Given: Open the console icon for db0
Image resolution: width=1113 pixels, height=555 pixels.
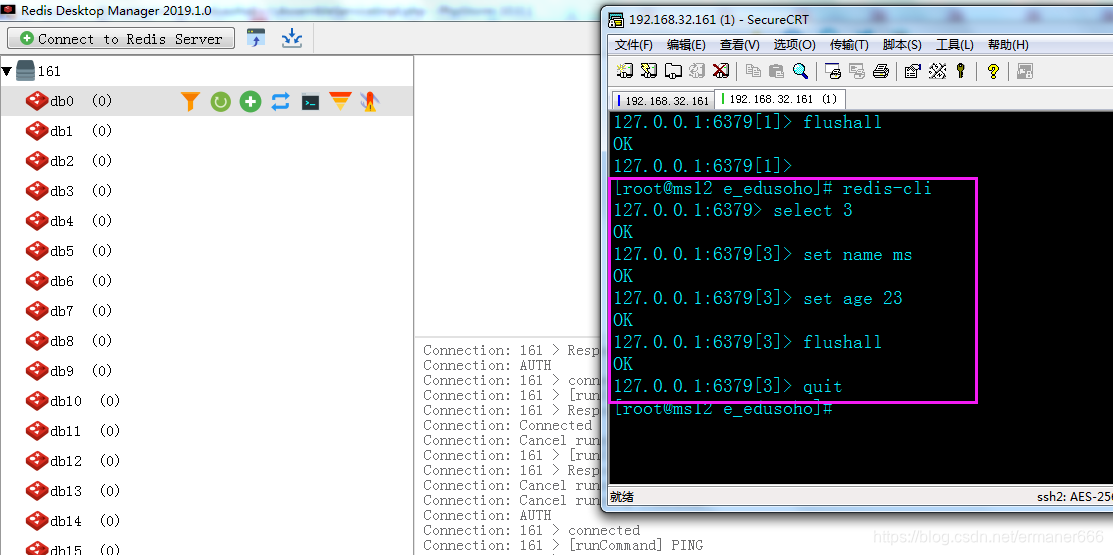Looking at the screenshot, I should pyautogui.click(x=310, y=102).
